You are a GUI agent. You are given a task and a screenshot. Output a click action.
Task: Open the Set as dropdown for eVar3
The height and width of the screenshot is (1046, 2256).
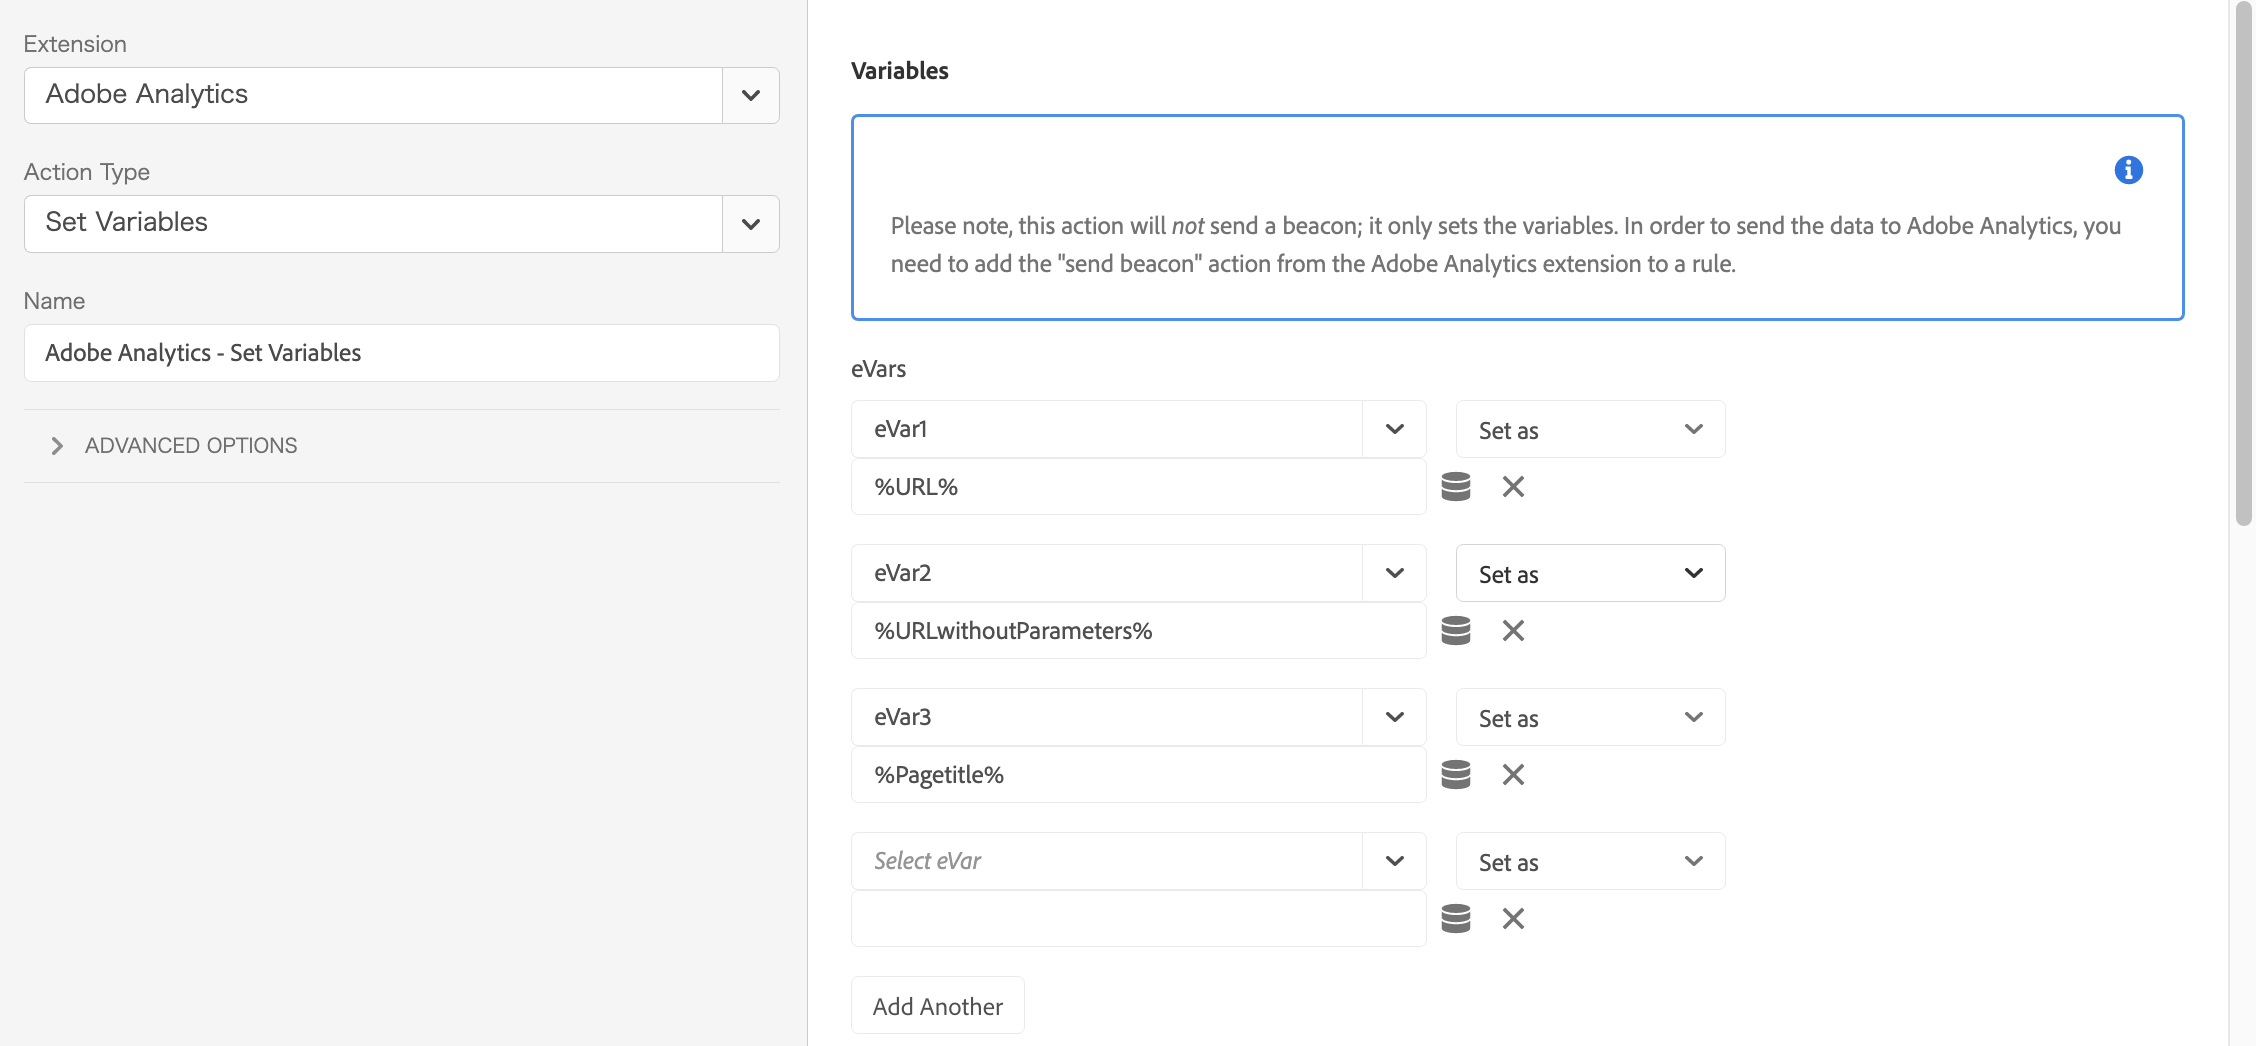(1590, 717)
